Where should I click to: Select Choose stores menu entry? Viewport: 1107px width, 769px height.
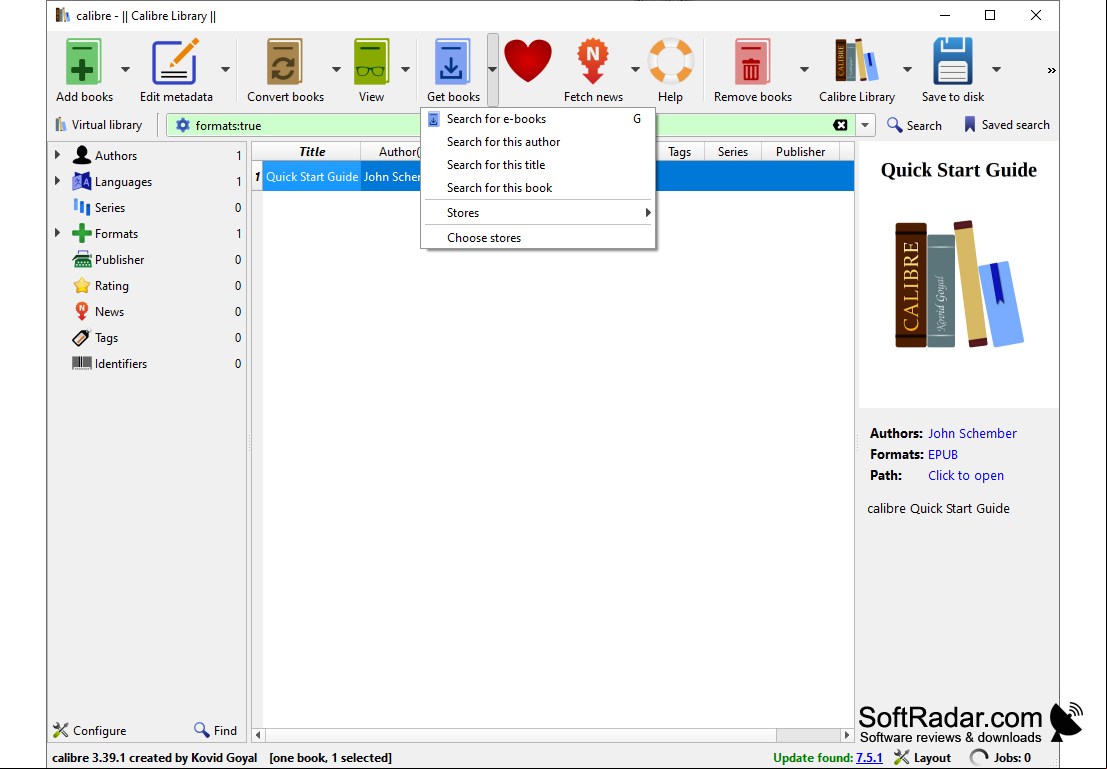pyautogui.click(x=538, y=238)
